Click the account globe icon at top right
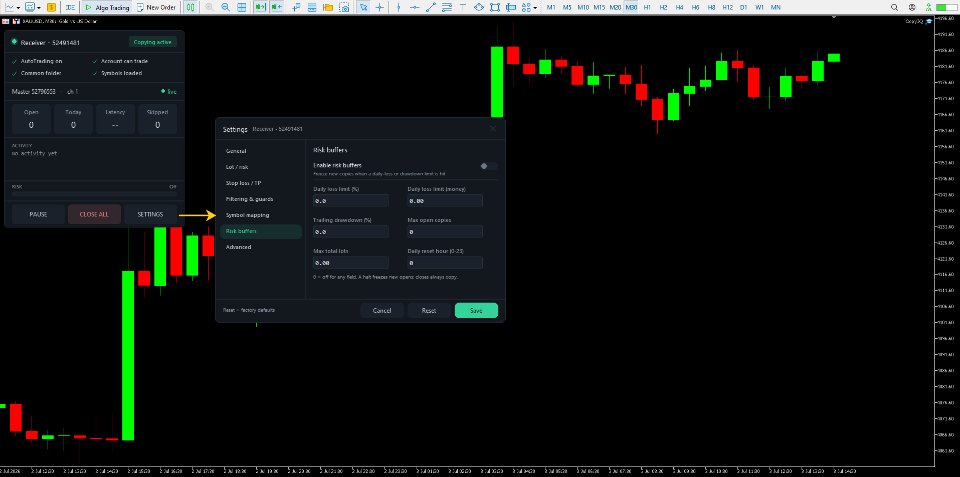960x477 pixels. point(912,7)
